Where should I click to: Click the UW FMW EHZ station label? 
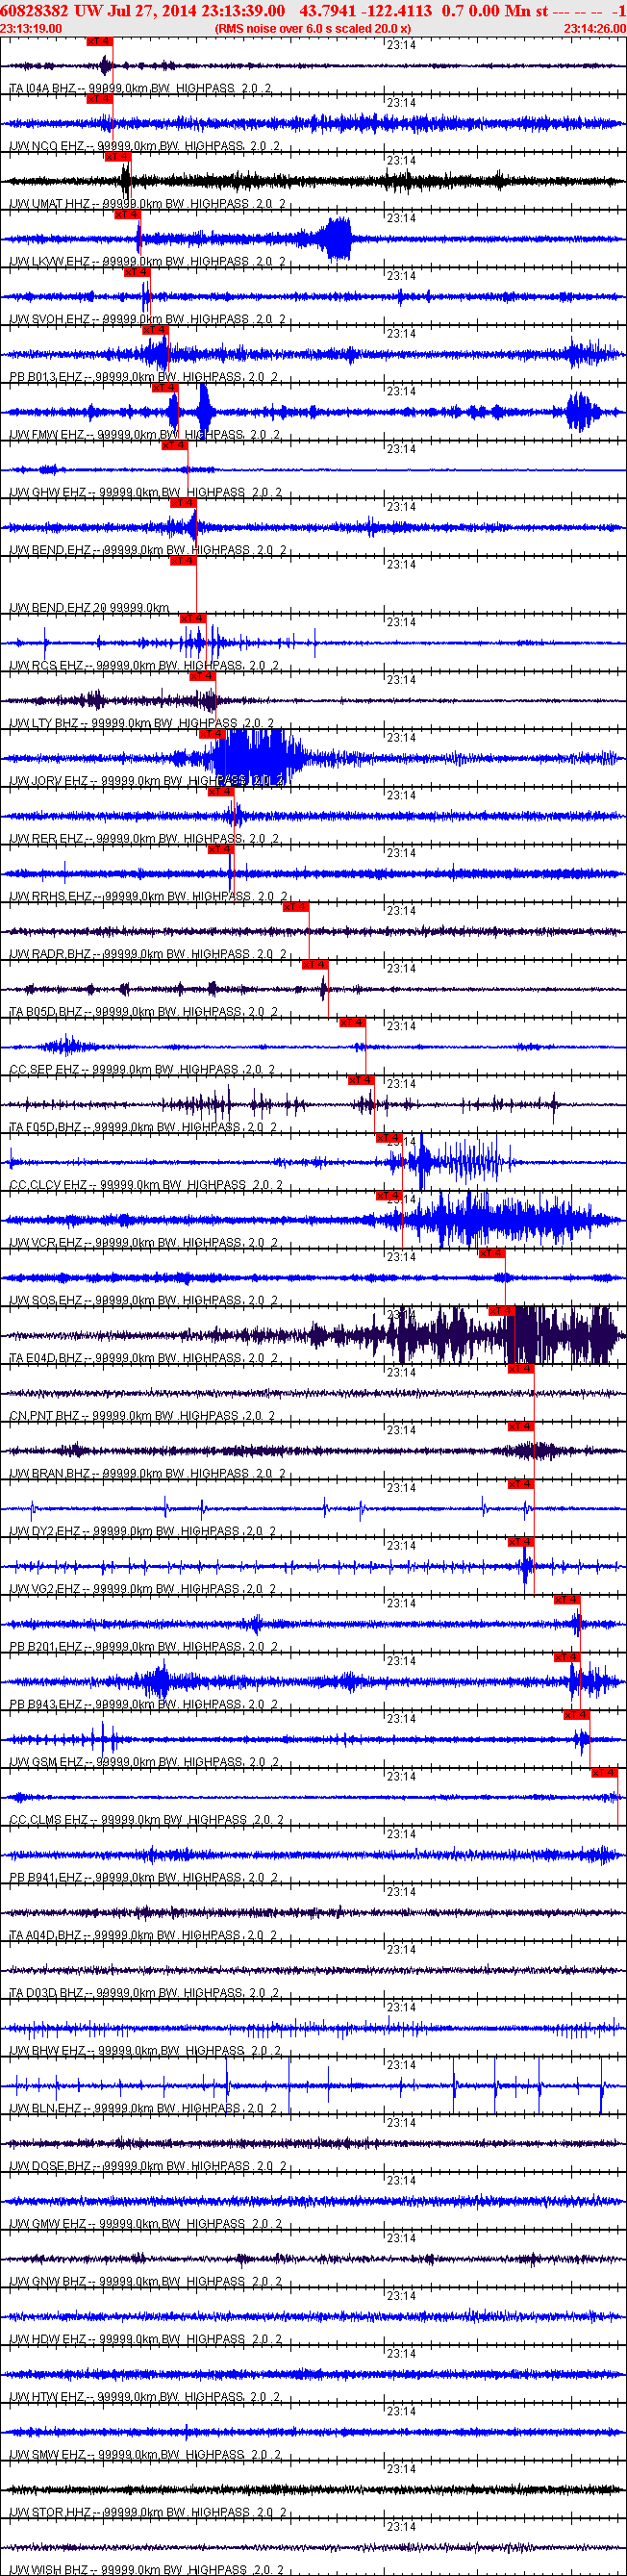[144, 436]
